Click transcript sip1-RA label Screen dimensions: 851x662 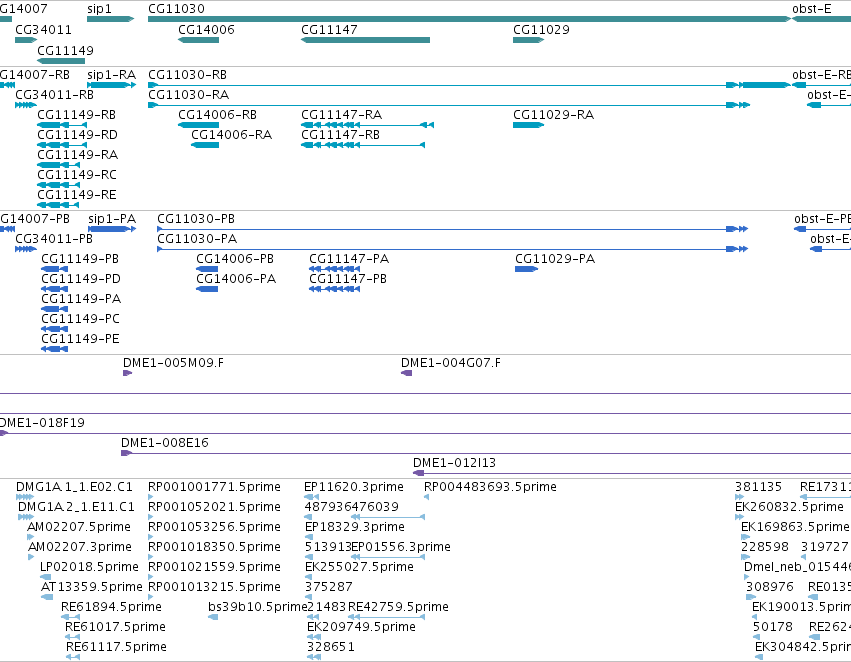coord(111,74)
